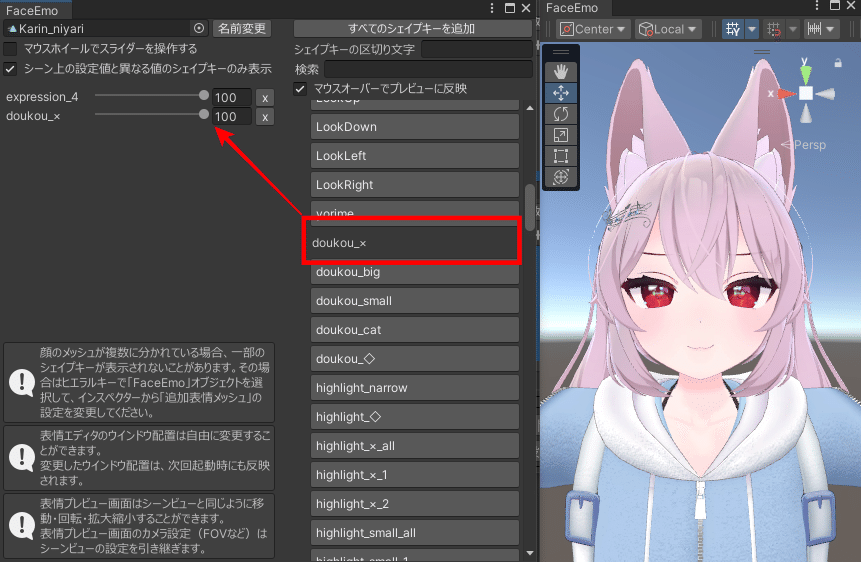The image size is (861, 562).
Task: Expand the grid snapping options arrow
Action: pyautogui.click(x=792, y=29)
